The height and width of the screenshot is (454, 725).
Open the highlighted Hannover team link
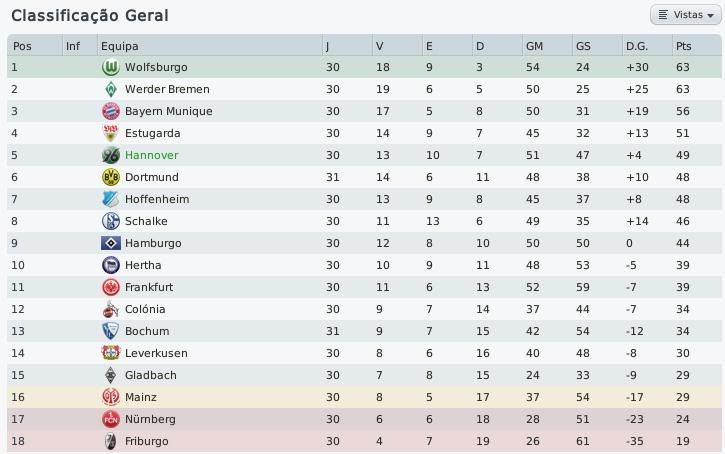click(x=151, y=155)
